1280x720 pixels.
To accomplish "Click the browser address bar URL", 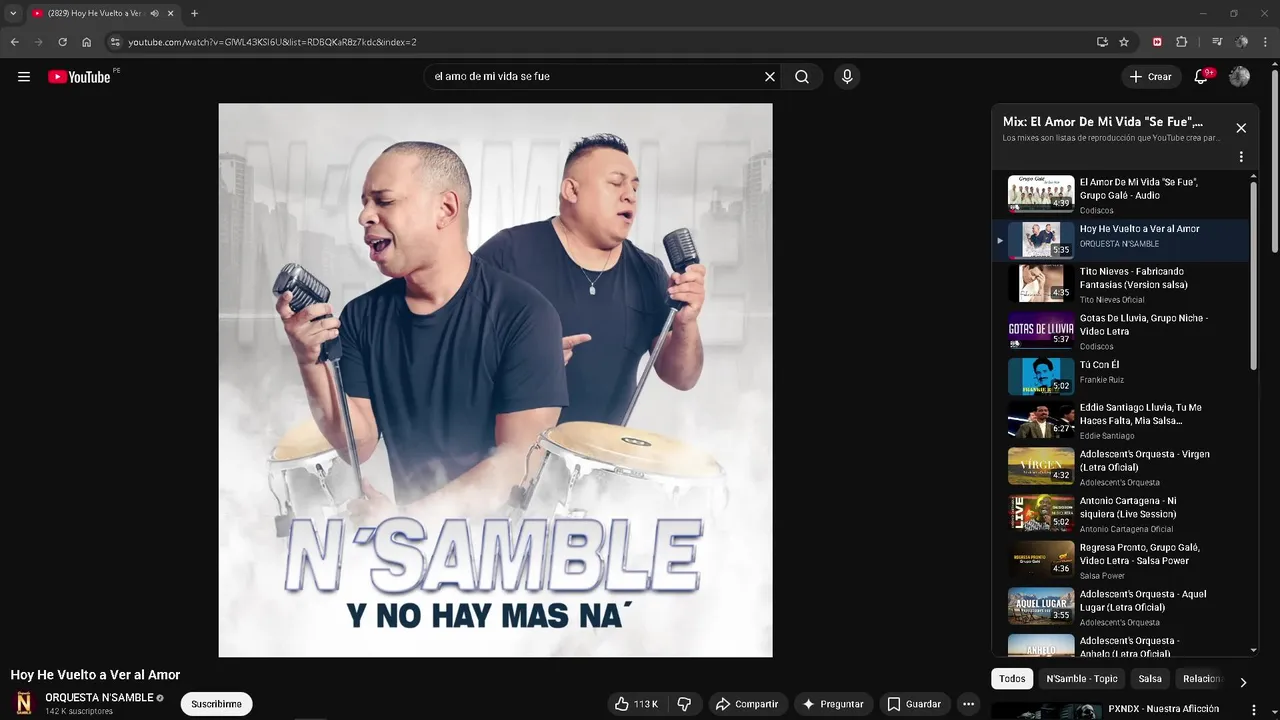I will pos(272,42).
